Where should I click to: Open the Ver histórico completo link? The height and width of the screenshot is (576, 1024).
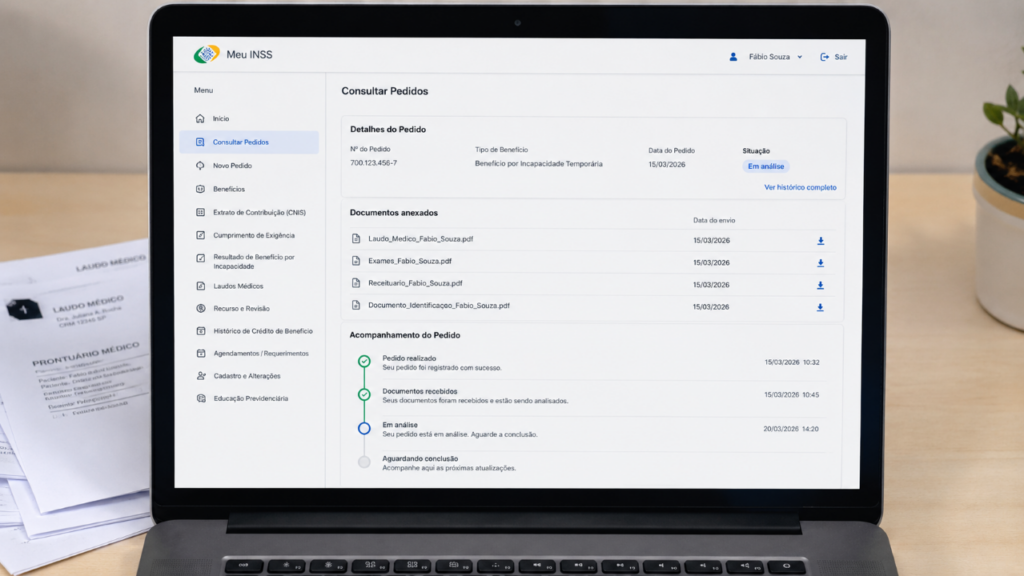(x=800, y=187)
